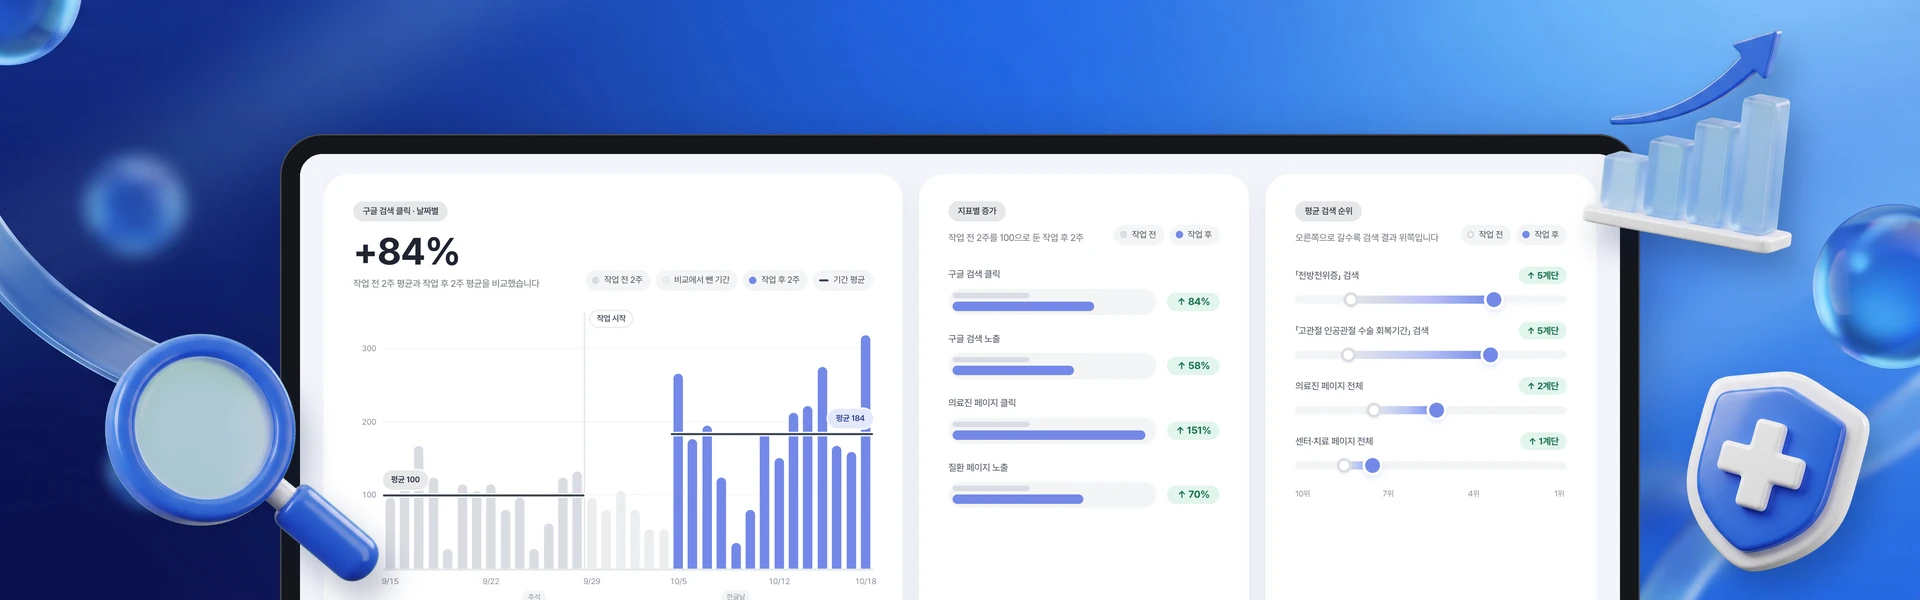Click the '평균 100' average label
1920x600 pixels.
pyautogui.click(x=405, y=480)
